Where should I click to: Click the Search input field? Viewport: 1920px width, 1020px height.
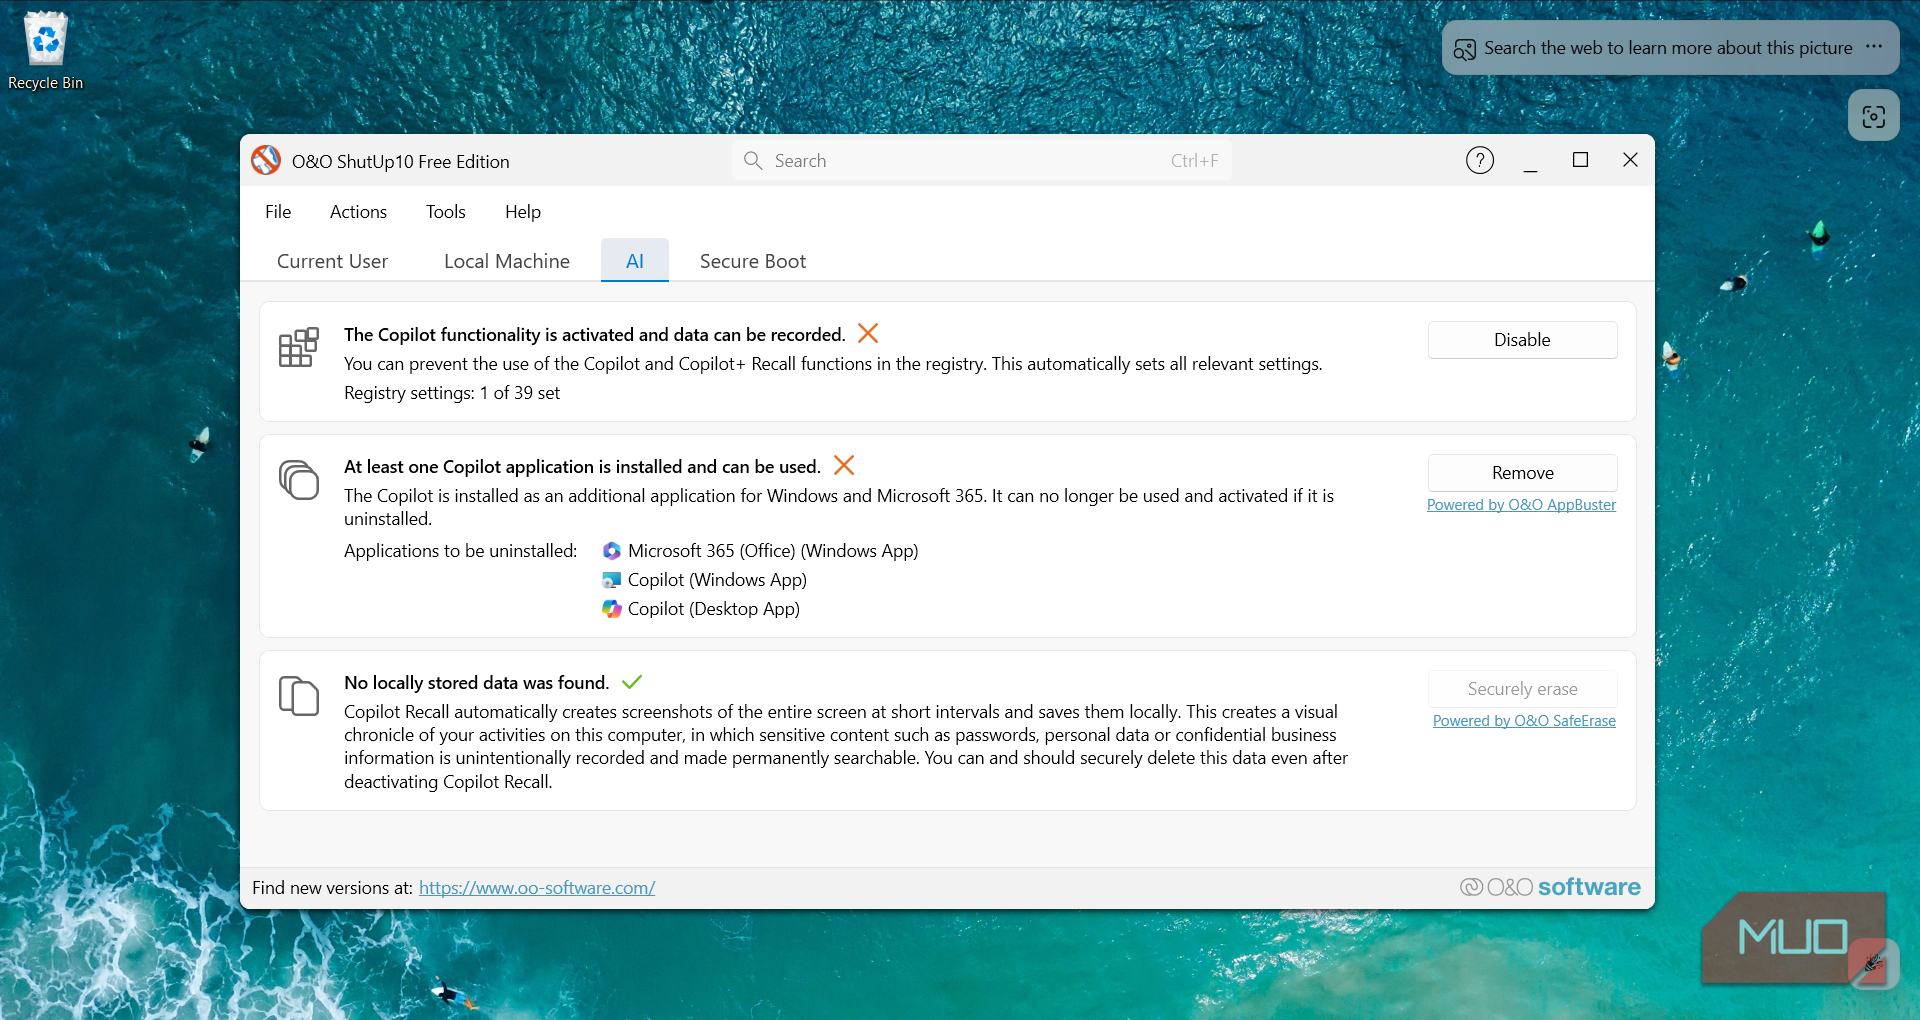click(982, 160)
